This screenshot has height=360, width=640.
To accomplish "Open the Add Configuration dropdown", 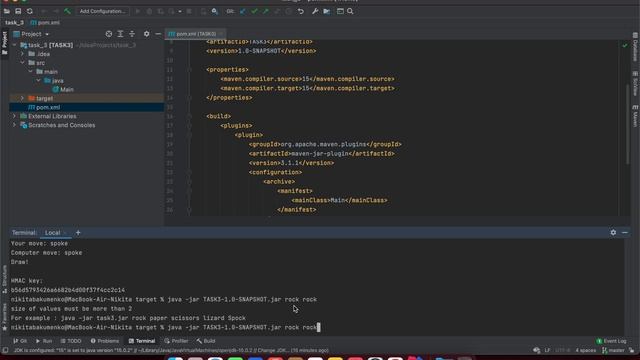I will point(102,11).
